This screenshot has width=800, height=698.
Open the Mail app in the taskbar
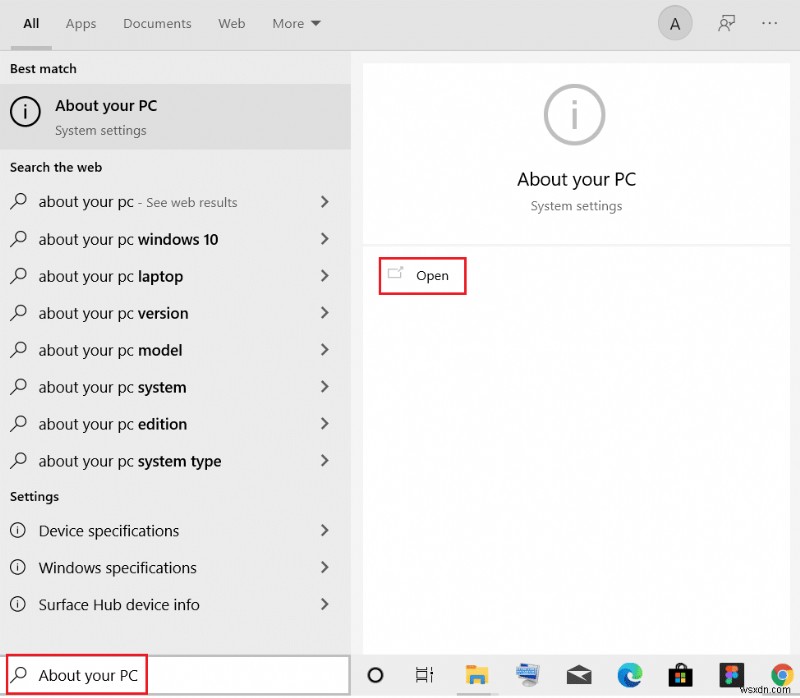point(579,675)
